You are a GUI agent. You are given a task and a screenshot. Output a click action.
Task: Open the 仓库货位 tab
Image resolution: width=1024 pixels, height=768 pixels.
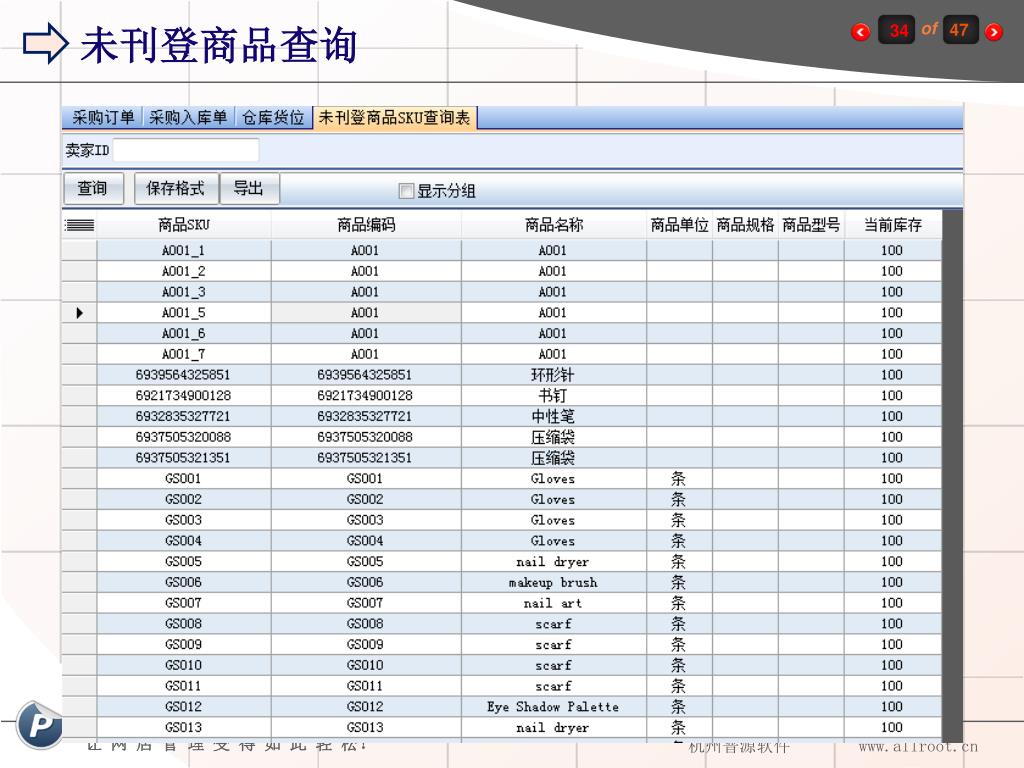pos(273,118)
